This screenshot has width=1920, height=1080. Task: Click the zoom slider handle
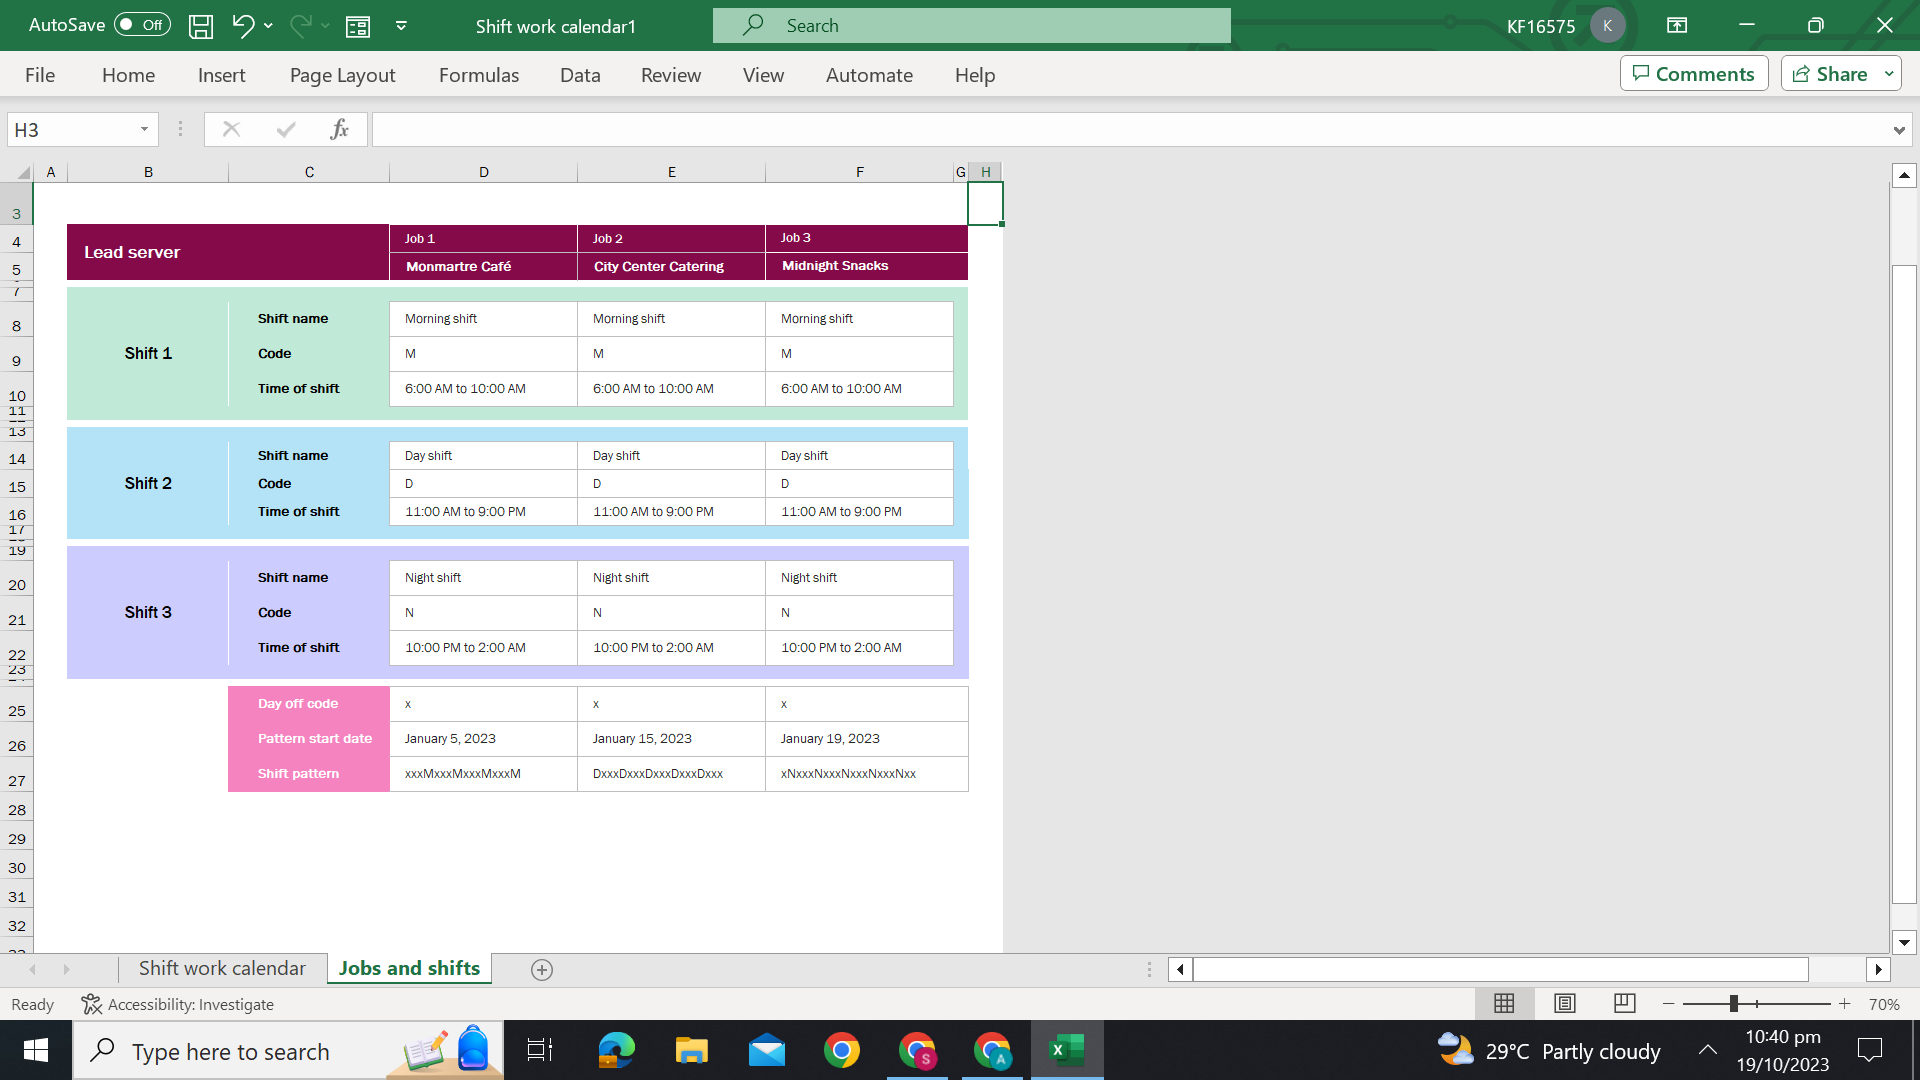coord(1734,1003)
